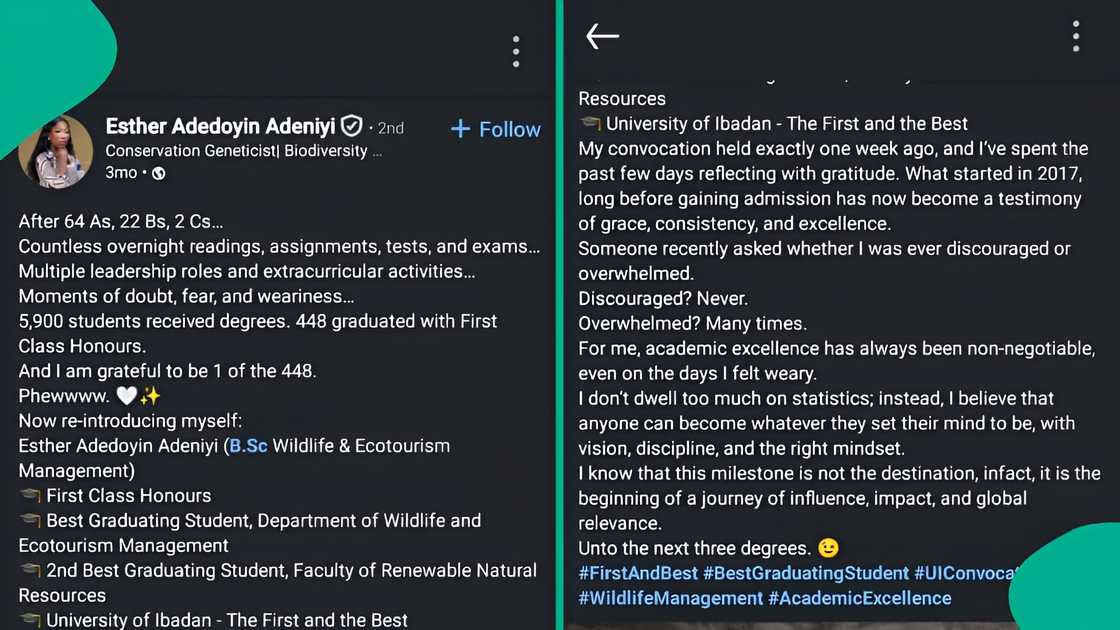This screenshot has height=630, width=1120.
Task: Click the 3mo timestamp
Action: 119,172
